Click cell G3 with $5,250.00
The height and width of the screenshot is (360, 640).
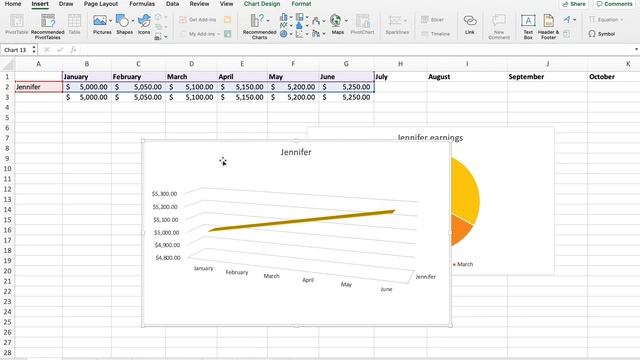tap(346, 97)
